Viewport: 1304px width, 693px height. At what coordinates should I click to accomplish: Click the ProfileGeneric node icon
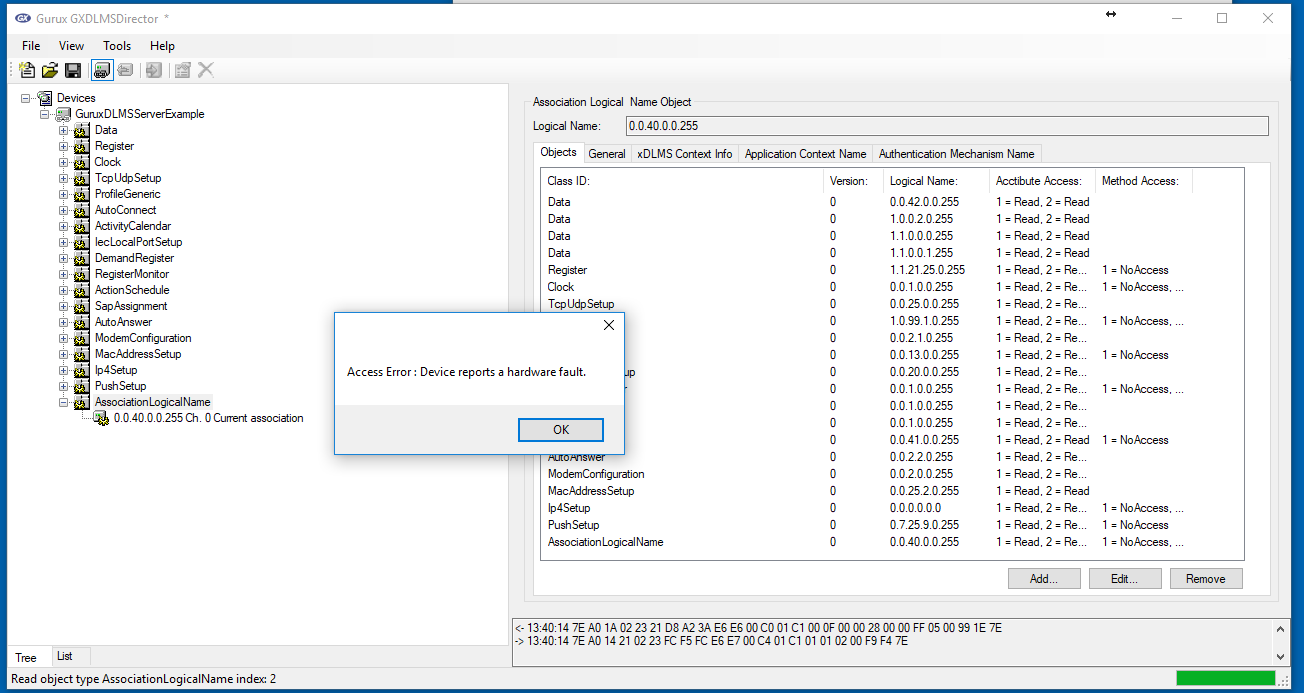tap(82, 194)
